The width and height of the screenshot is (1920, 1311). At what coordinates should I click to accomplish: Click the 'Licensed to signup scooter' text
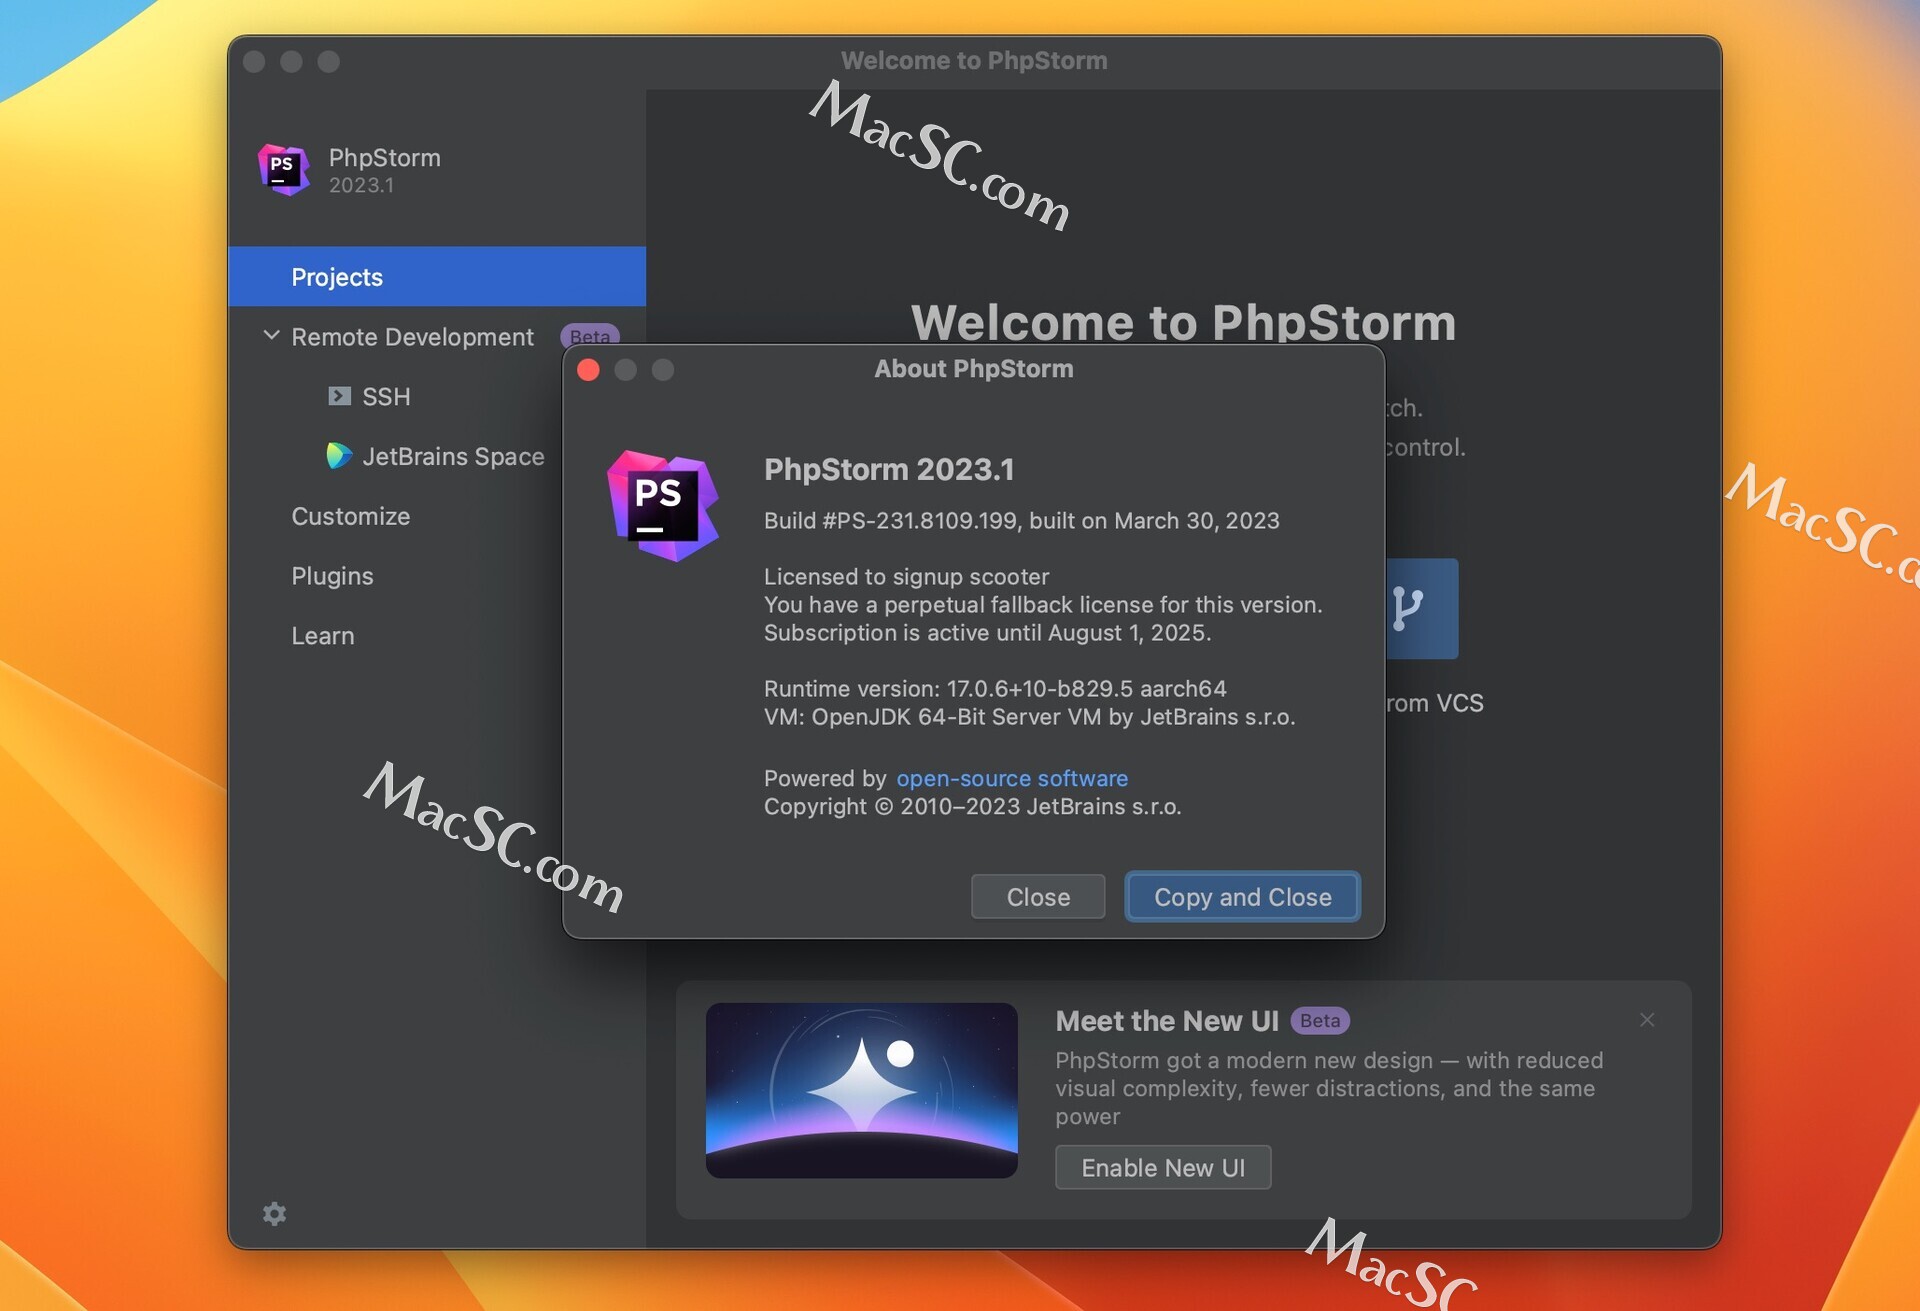pyautogui.click(x=906, y=576)
